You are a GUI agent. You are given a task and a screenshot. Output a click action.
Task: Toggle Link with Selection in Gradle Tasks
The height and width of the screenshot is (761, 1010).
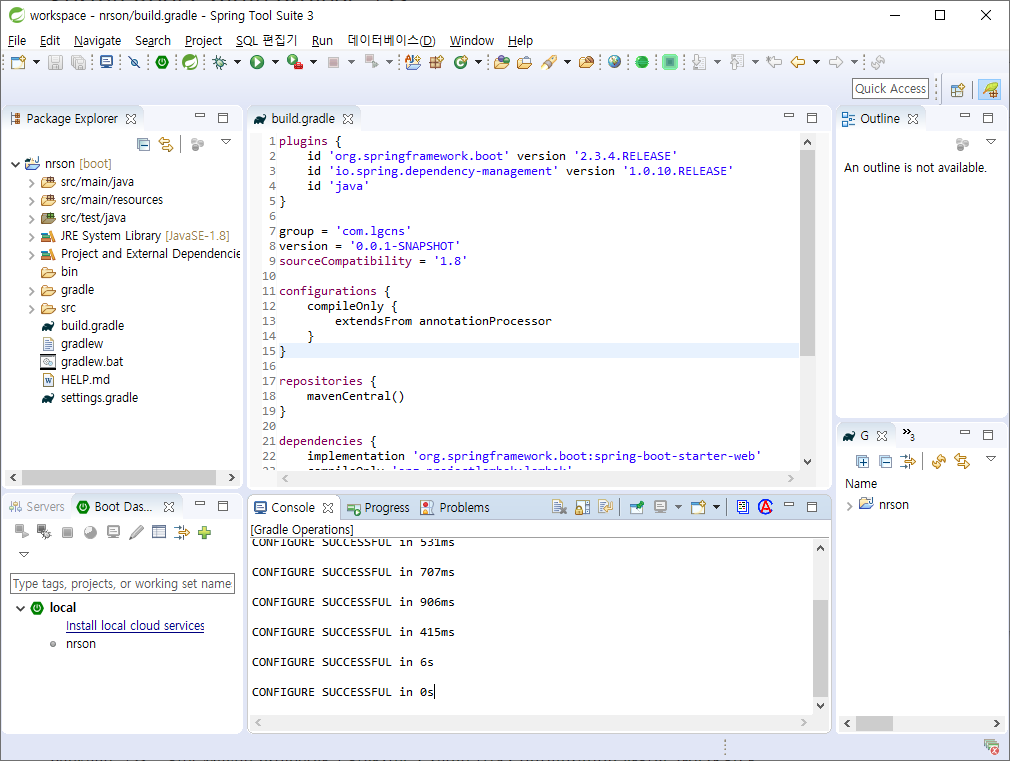click(x=962, y=461)
